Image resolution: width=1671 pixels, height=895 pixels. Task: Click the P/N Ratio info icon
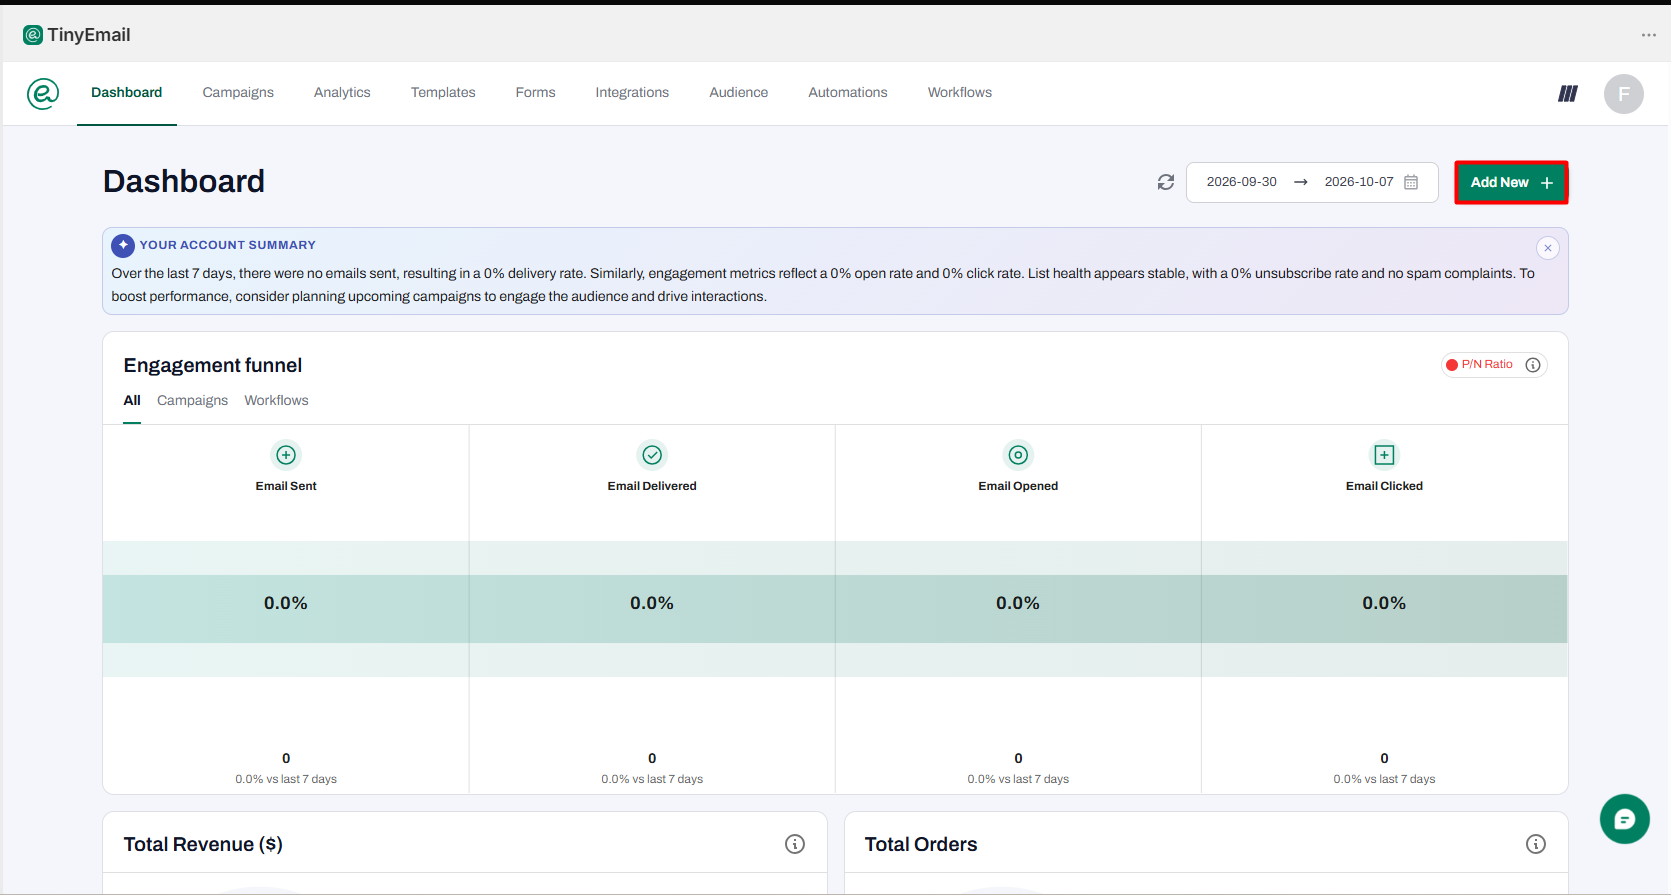1533,365
